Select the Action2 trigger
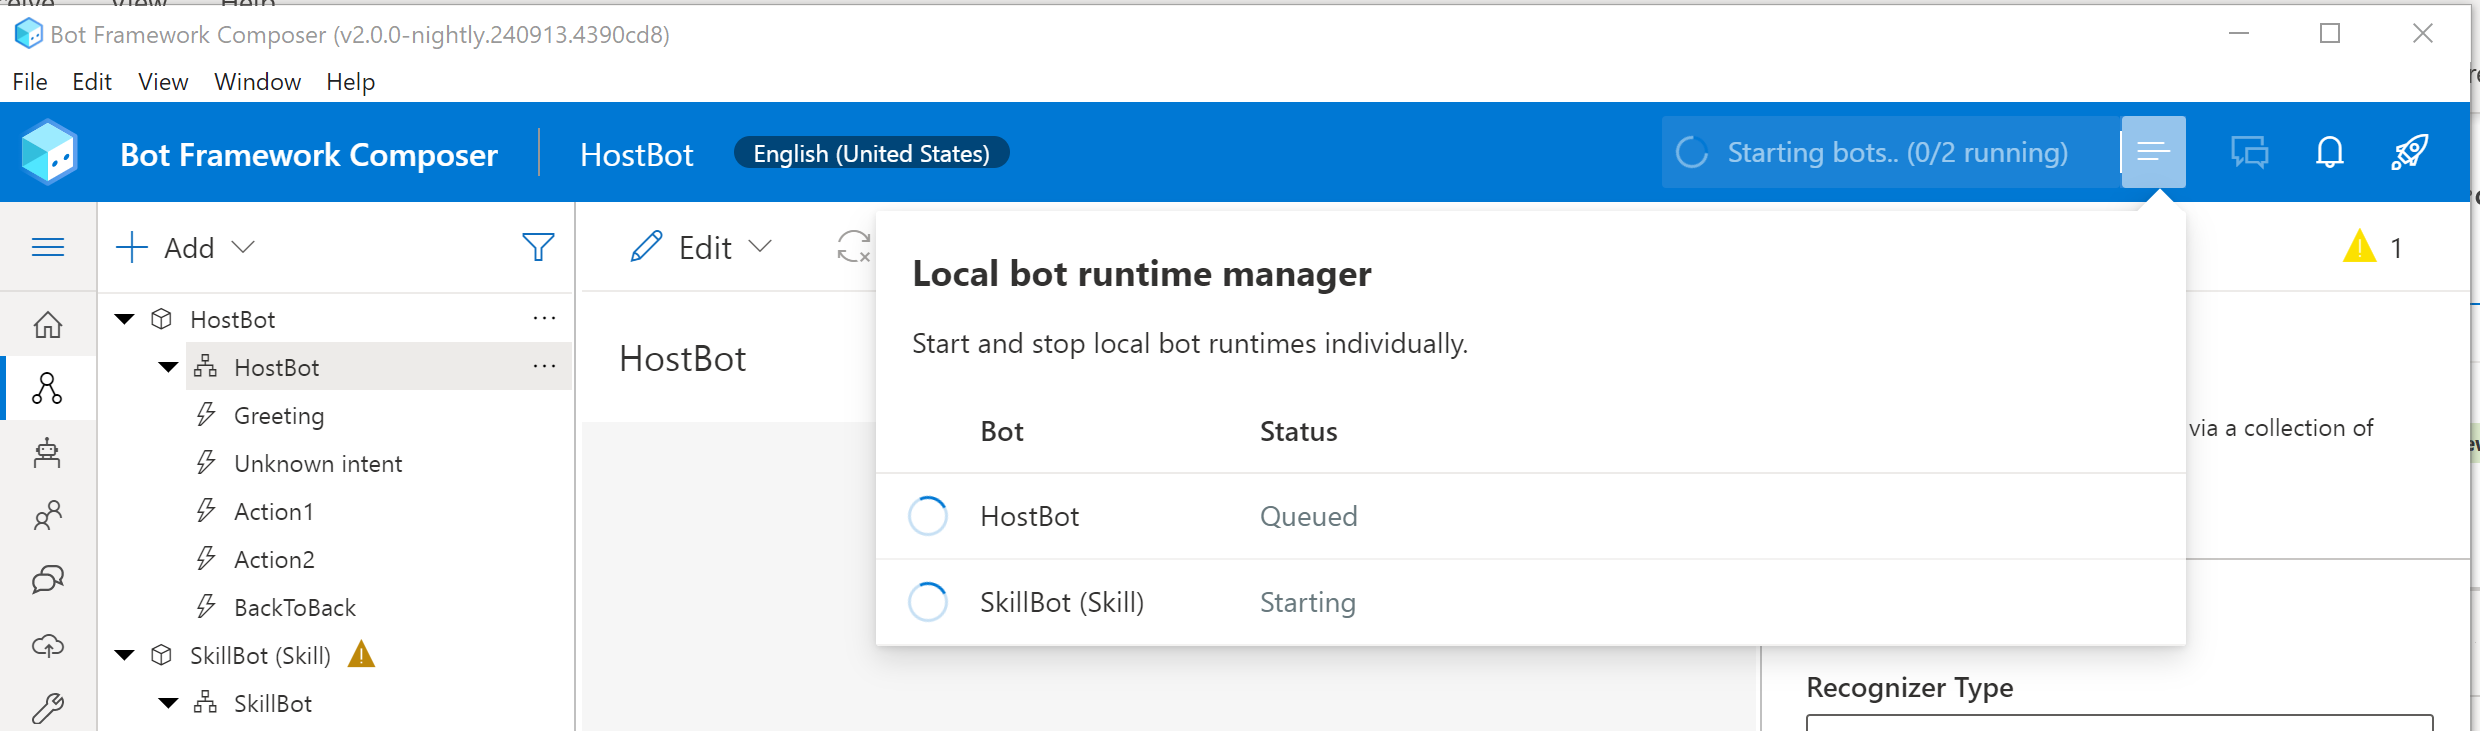This screenshot has width=2480, height=731. pos(274,559)
